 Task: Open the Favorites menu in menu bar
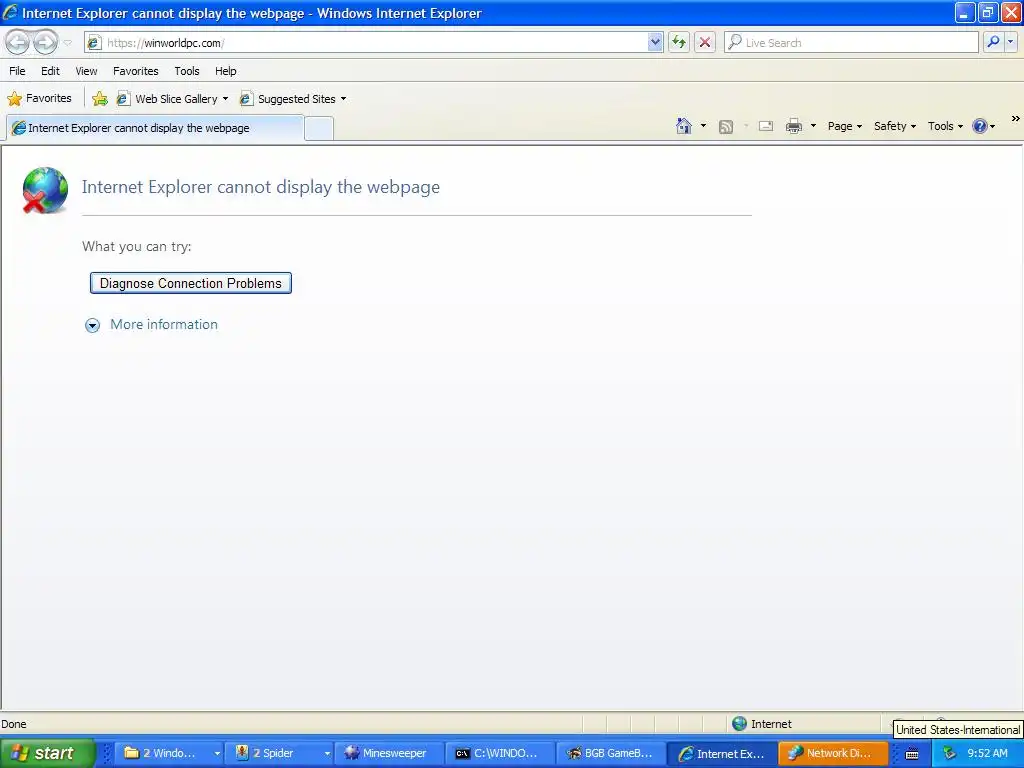pos(135,71)
